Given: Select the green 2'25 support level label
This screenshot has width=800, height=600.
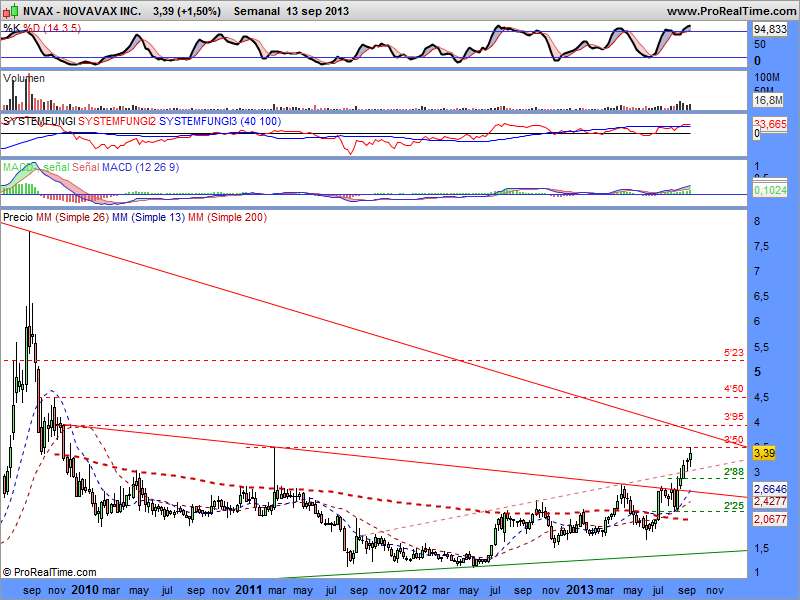Looking at the screenshot, I should click(x=734, y=506).
